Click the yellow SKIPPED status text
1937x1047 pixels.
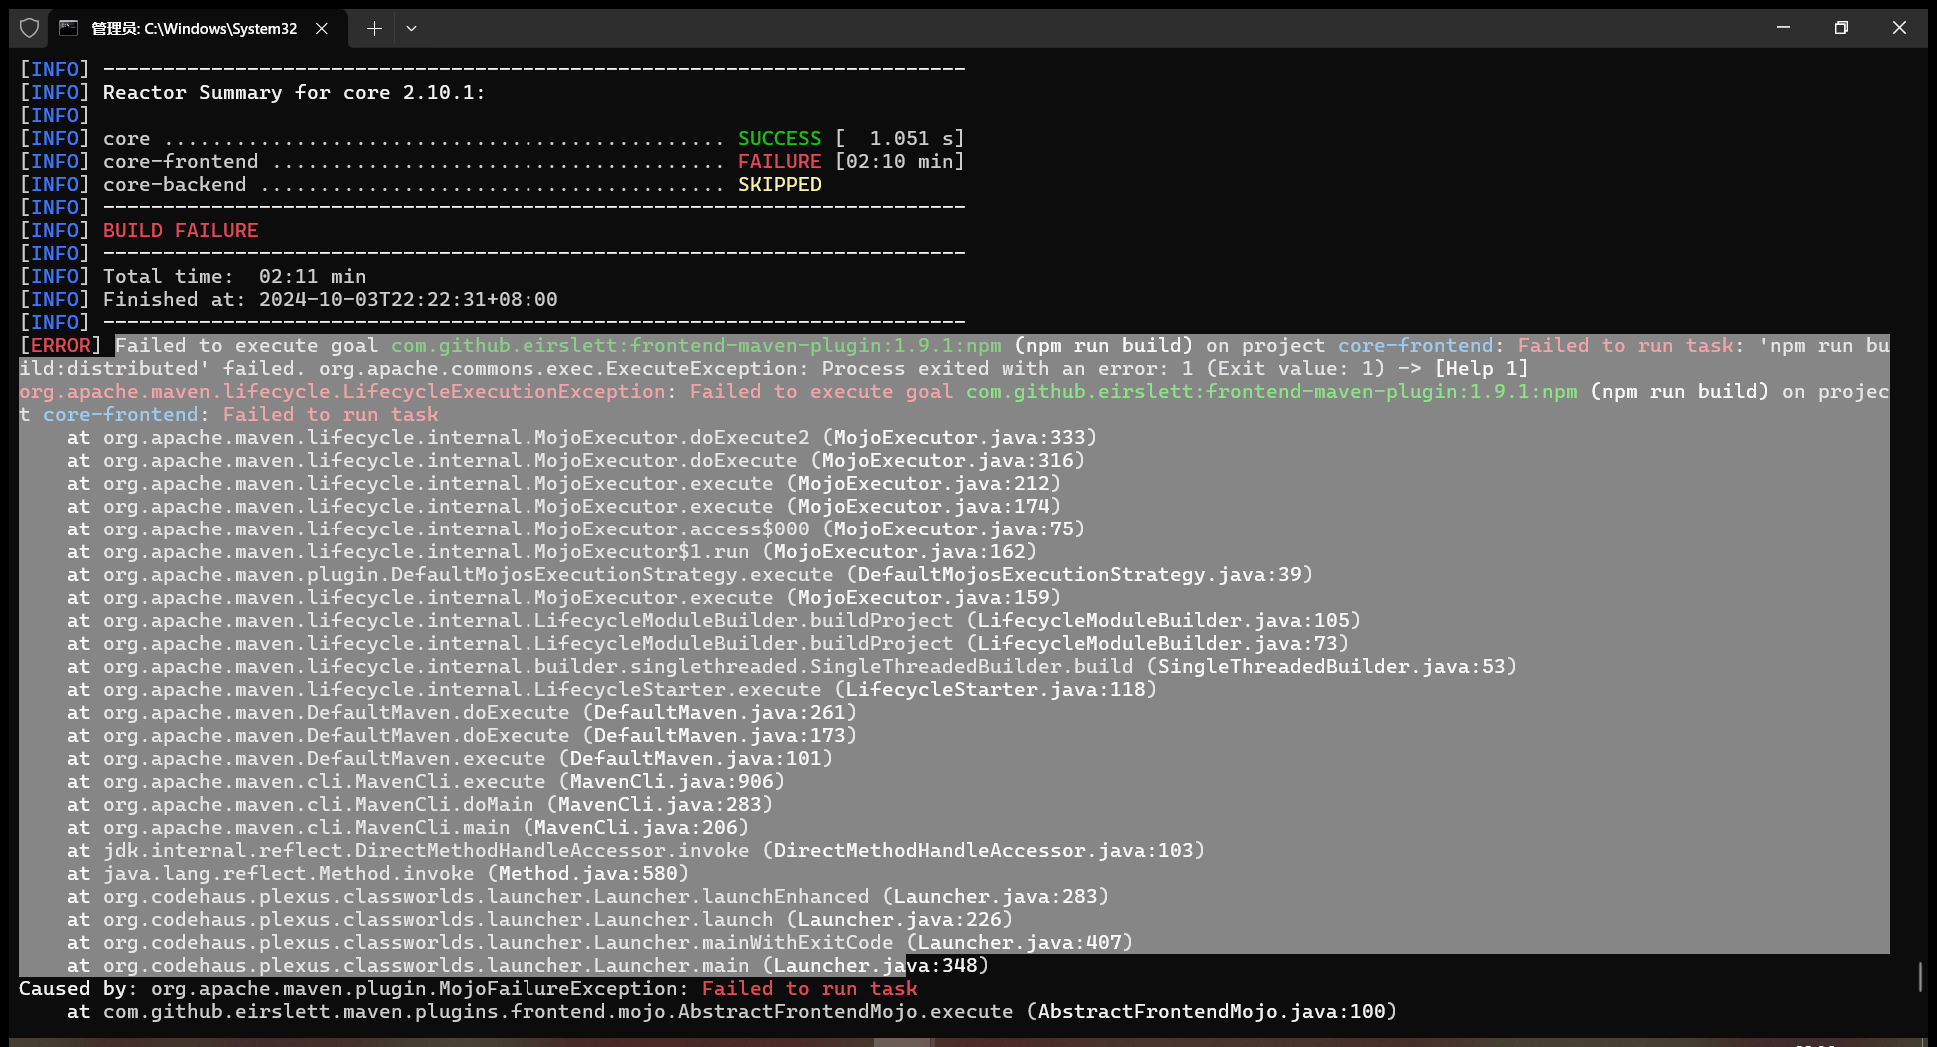click(779, 185)
